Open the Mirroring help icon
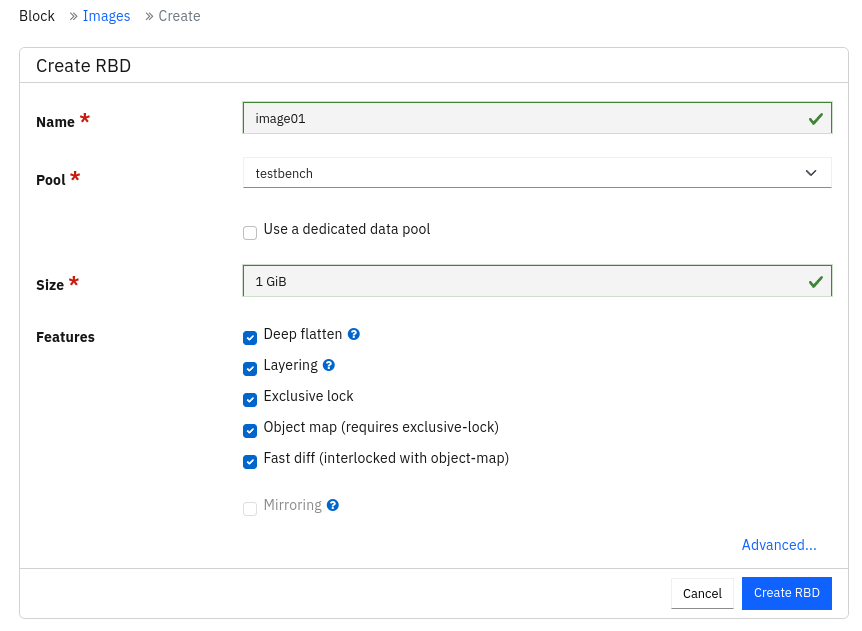The height and width of the screenshot is (631, 862). [333, 505]
